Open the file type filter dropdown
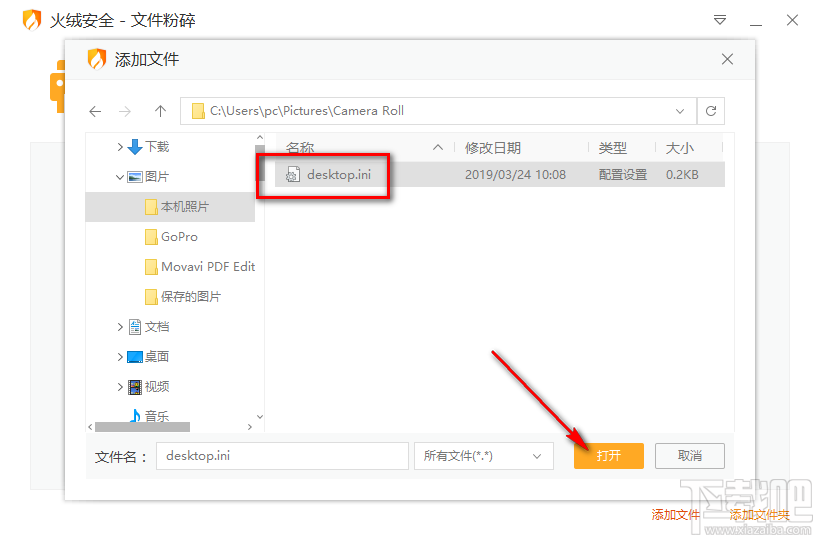Image resolution: width=820 pixels, height=540 pixels. [484, 456]
